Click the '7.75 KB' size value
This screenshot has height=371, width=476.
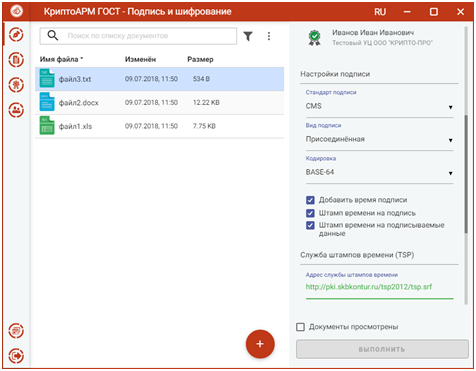[x=204, y=126]
